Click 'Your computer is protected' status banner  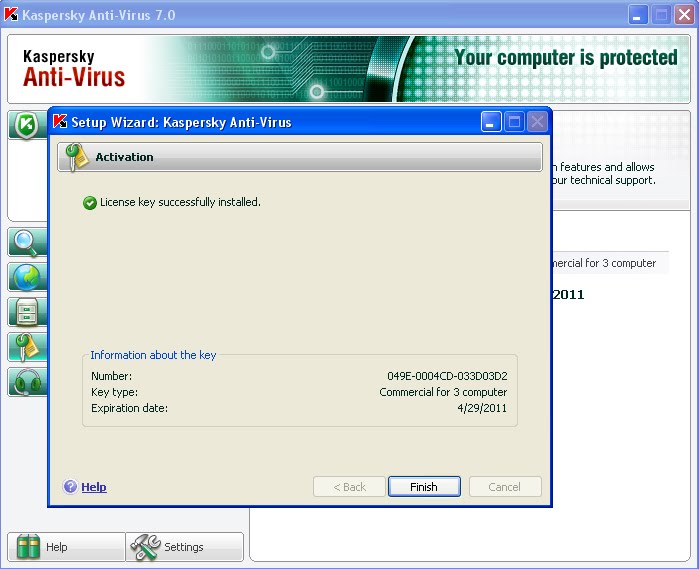tap(566, 58)
